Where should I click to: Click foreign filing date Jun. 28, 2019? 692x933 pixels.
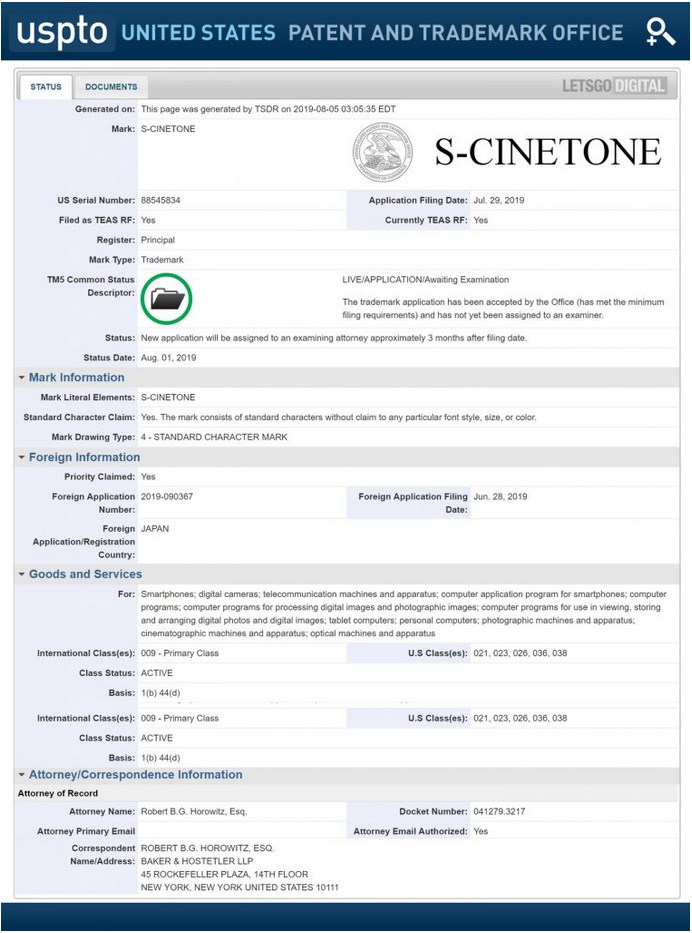tap(500, 496)
